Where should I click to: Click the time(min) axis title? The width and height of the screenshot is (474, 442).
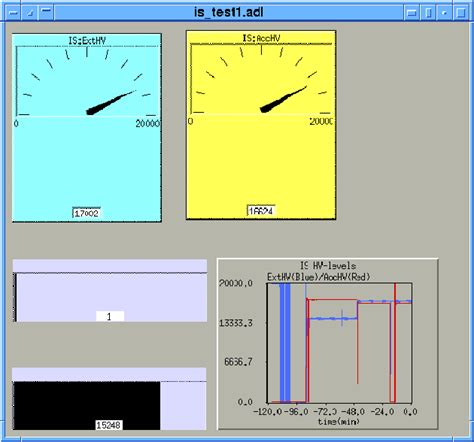(x=339, y=422)
